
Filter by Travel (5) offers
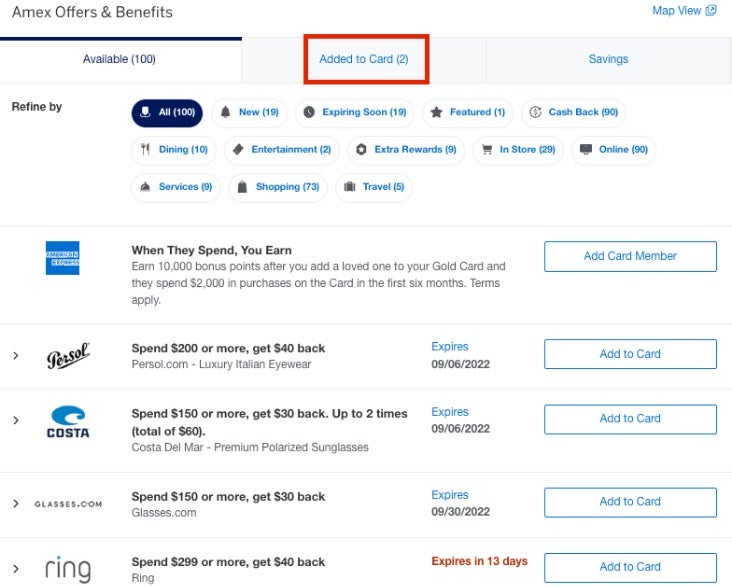click(374, 187)
